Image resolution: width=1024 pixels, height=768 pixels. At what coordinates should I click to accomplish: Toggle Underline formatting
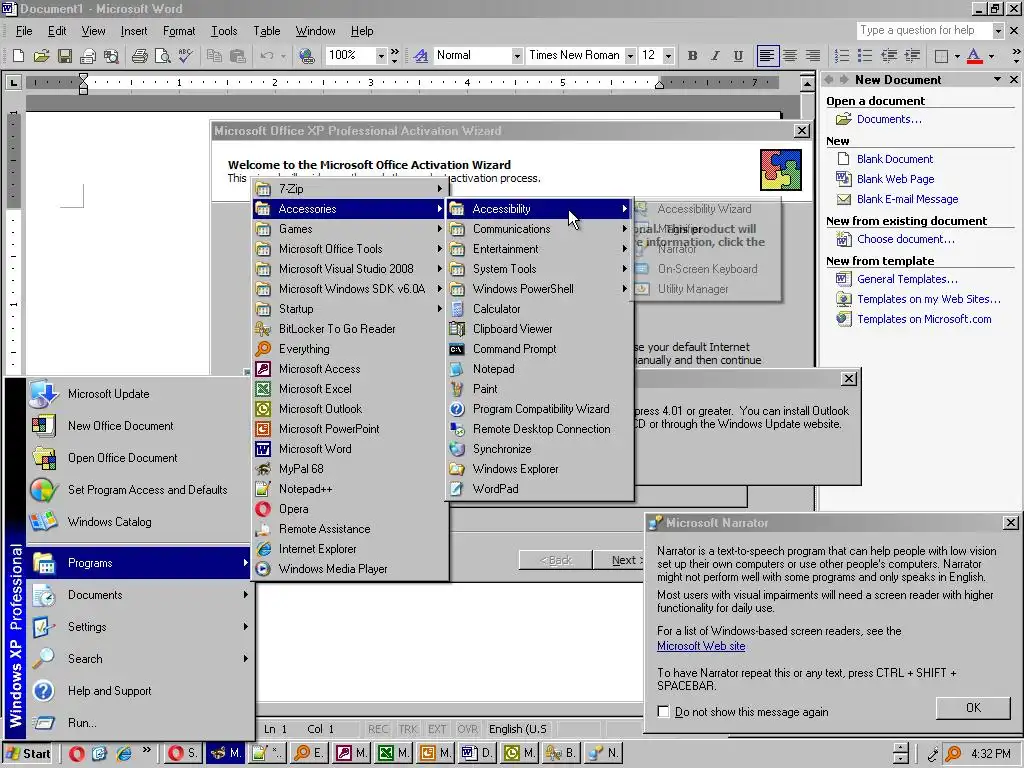(738, 56)
